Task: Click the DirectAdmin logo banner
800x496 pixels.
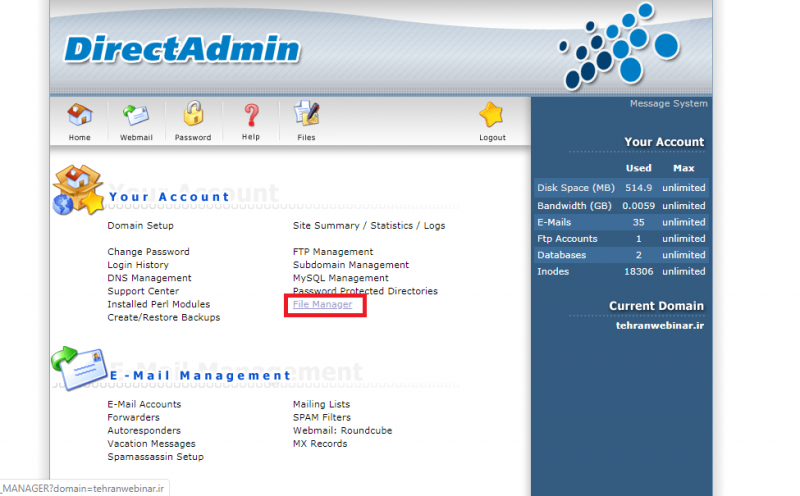Action: tap(181, 49)
